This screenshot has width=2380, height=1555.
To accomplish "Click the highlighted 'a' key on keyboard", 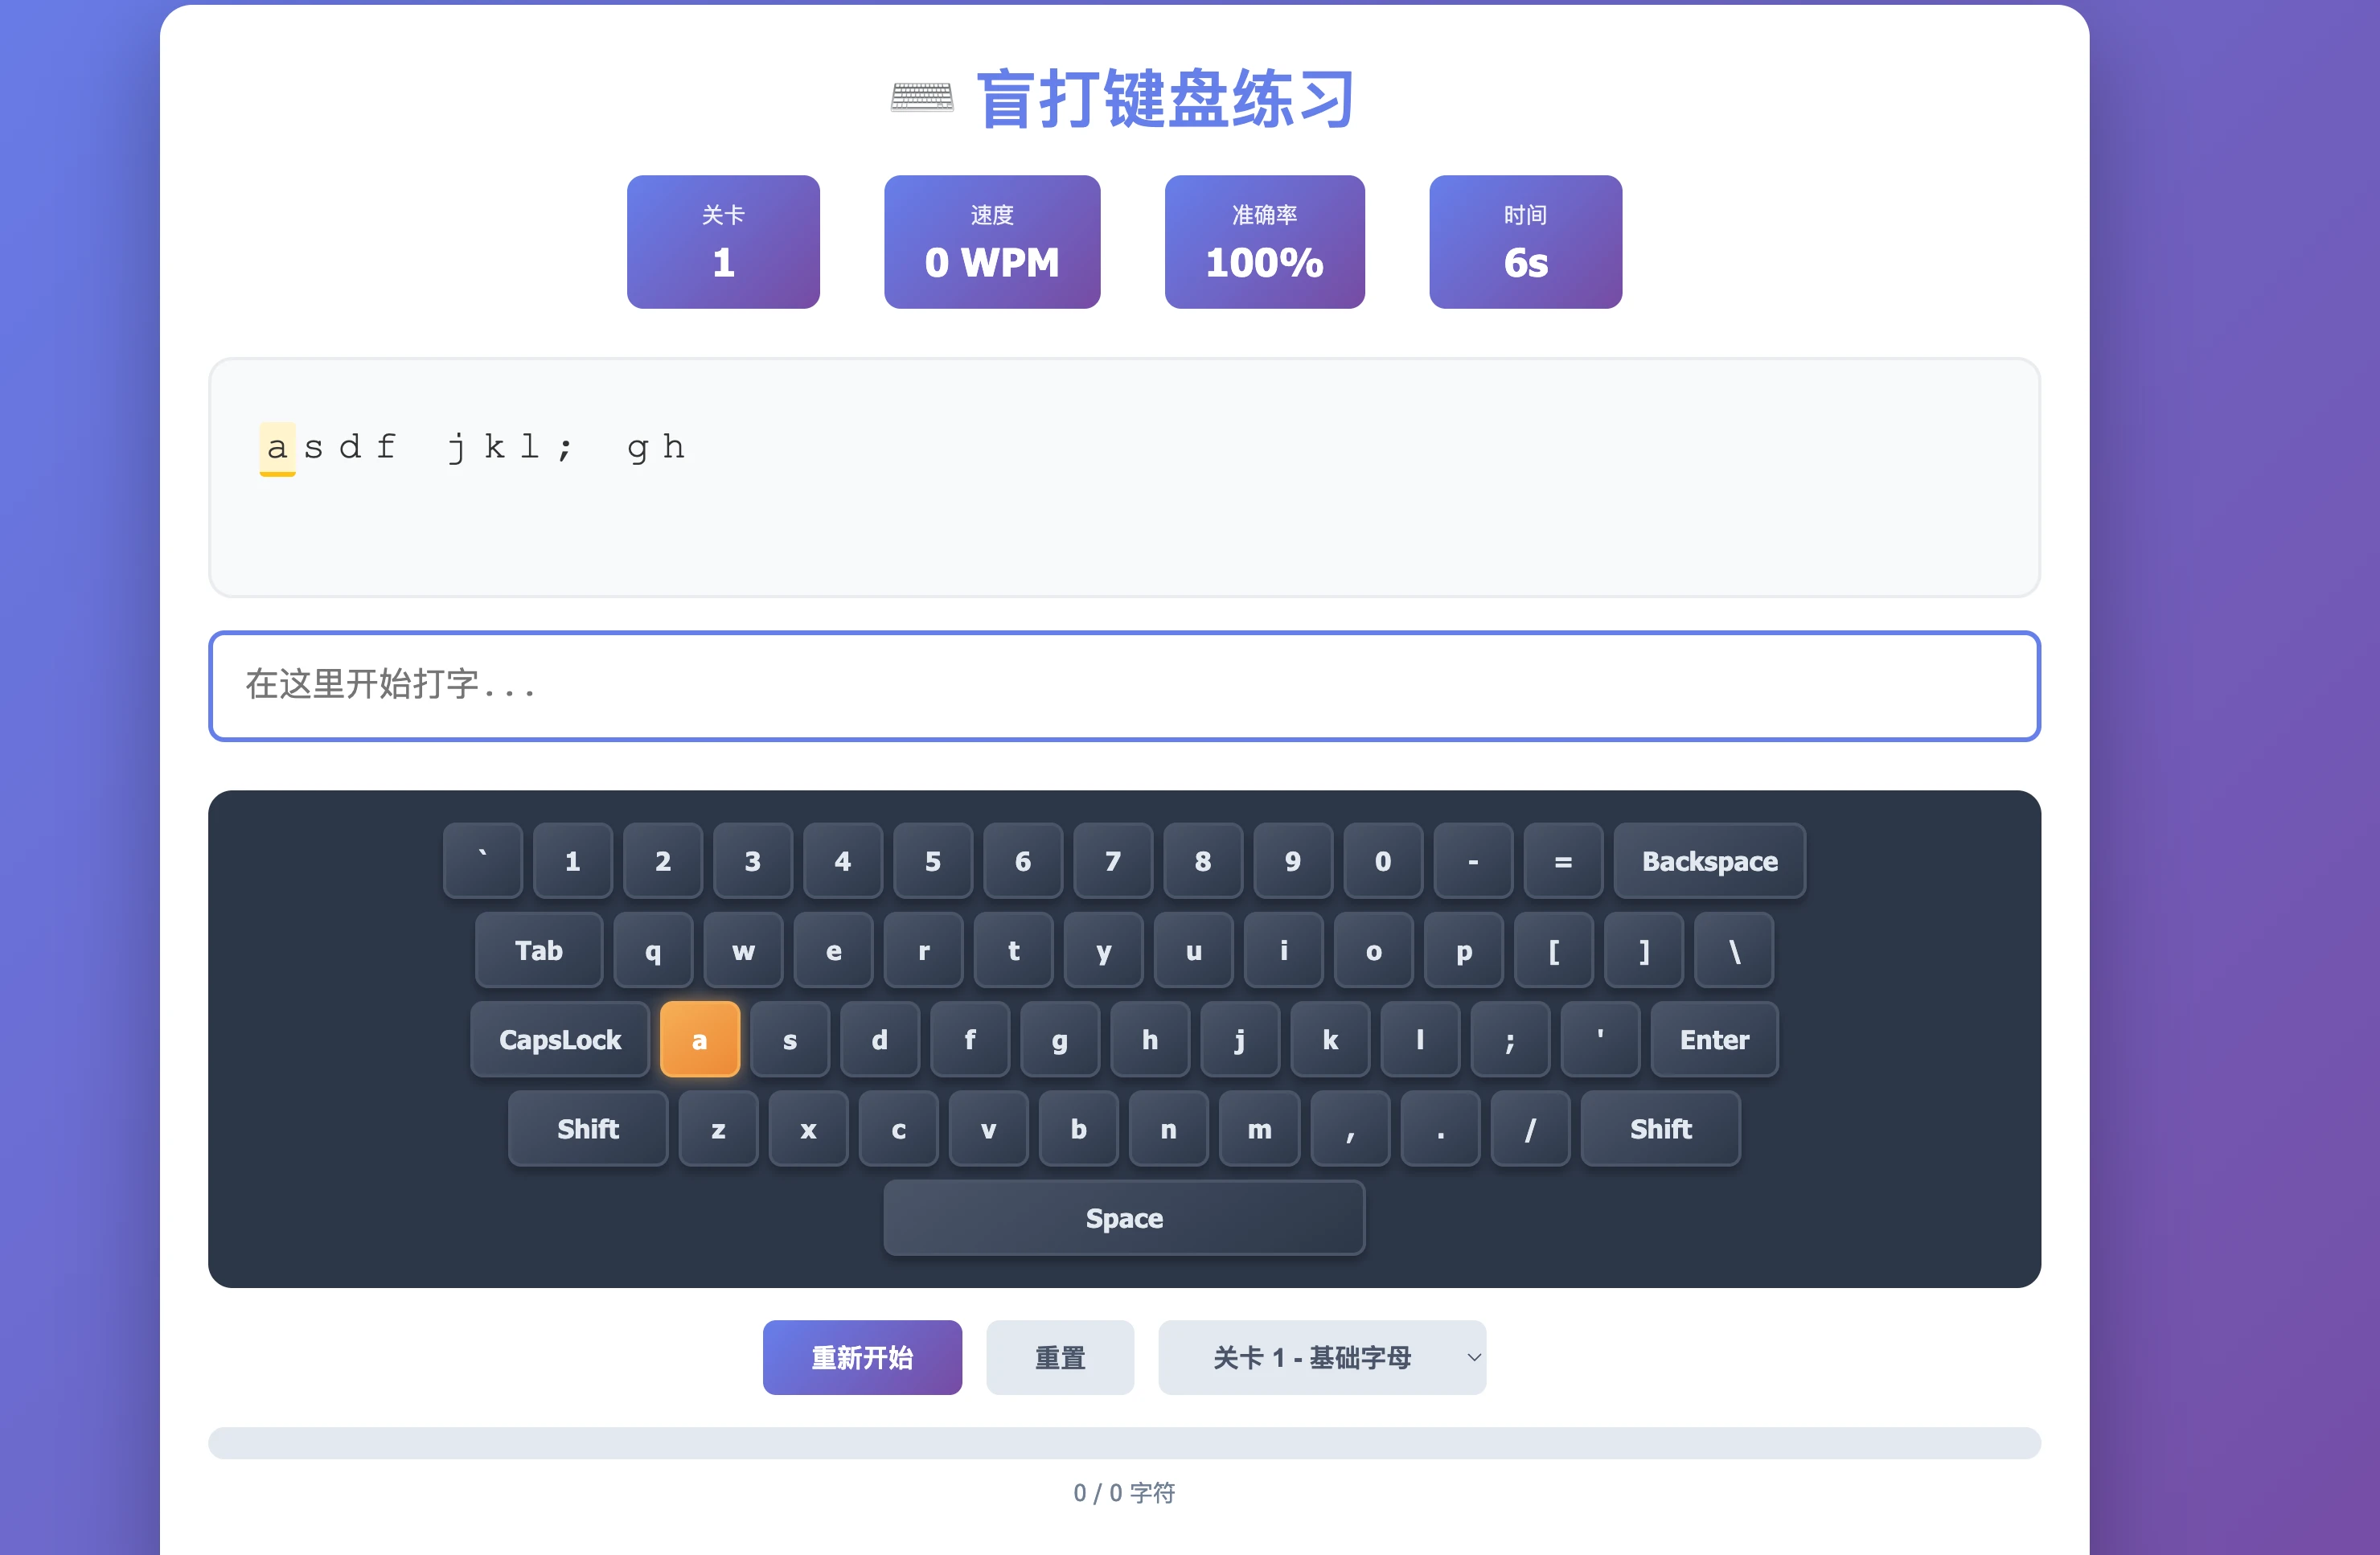I will [x=700, y=1039].
